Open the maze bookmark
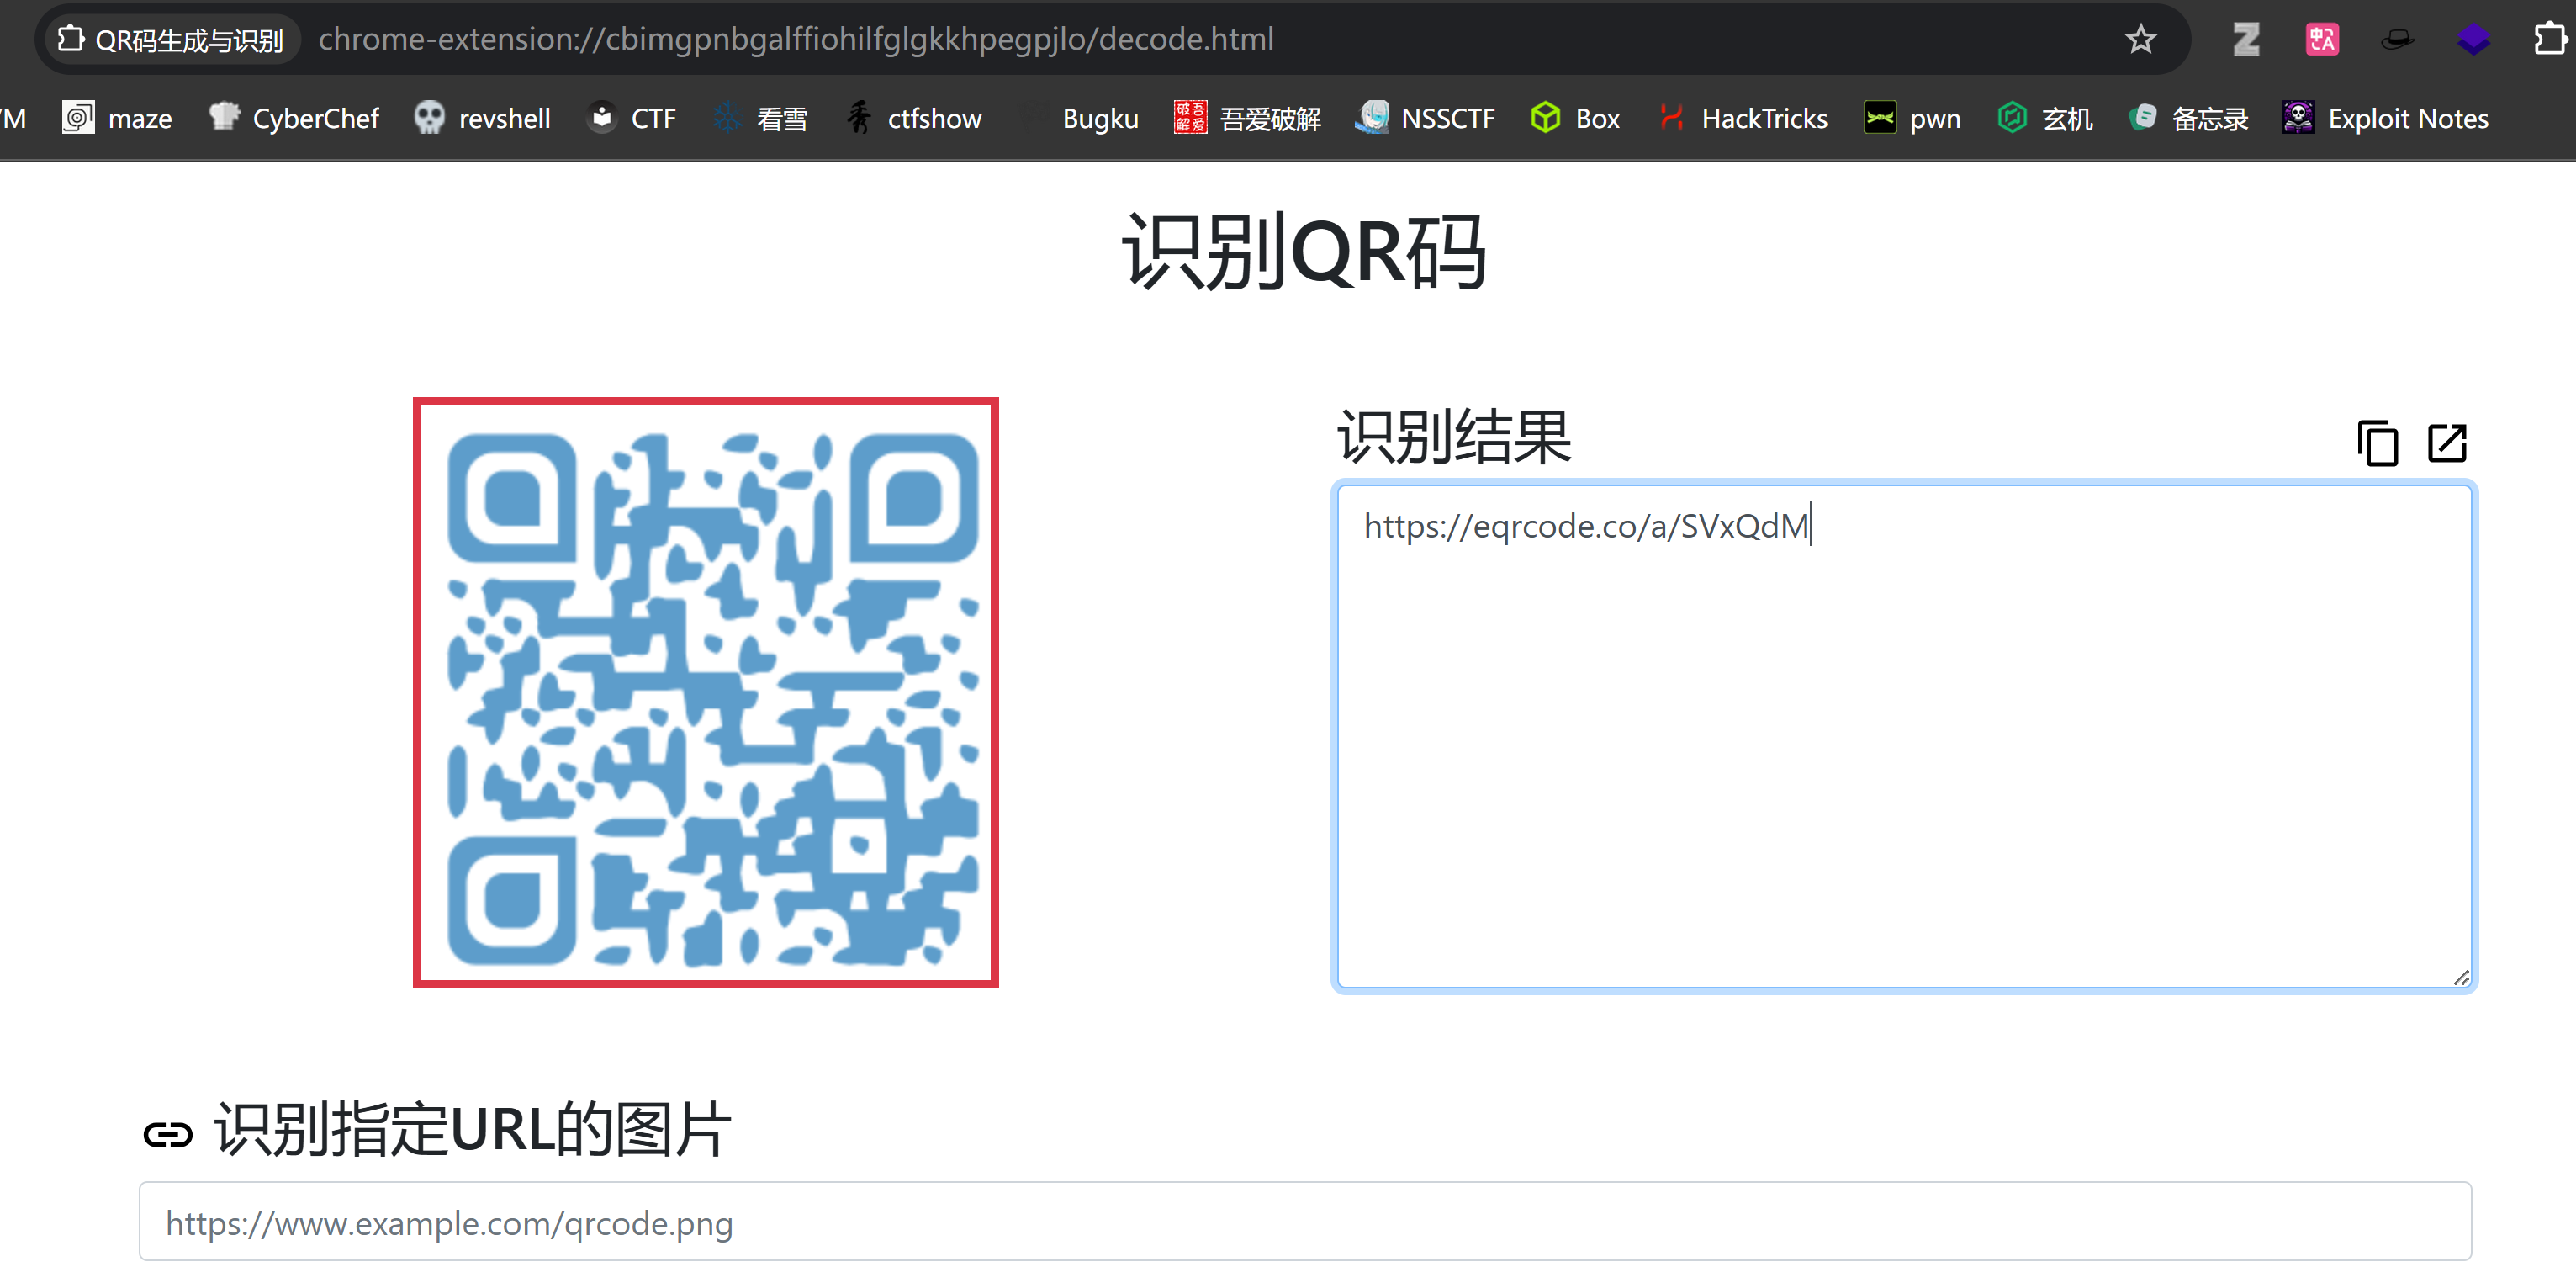 pyautogui.click(x=117, y=118)
